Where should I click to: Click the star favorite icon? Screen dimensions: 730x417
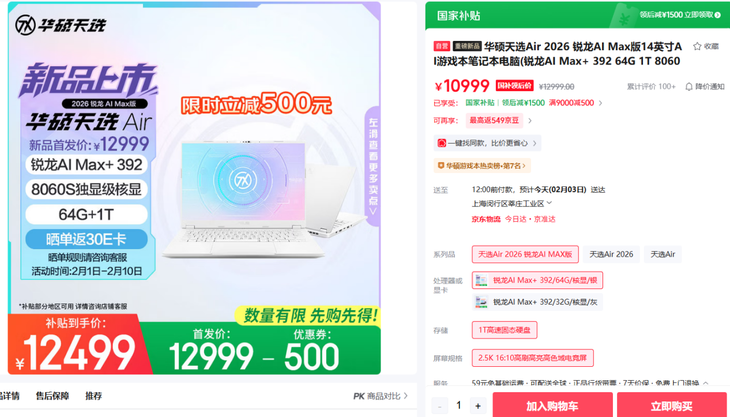tap(697, 46)
